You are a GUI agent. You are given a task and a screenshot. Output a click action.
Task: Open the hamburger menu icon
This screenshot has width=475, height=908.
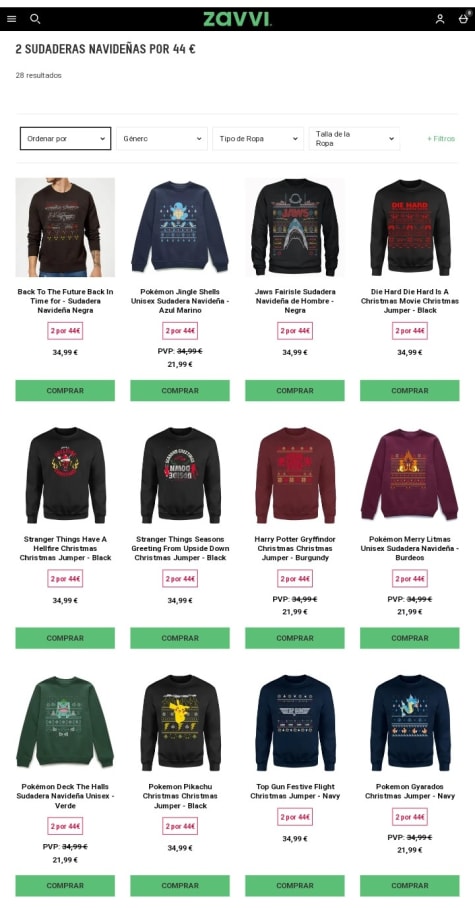(x=12, y=19)
